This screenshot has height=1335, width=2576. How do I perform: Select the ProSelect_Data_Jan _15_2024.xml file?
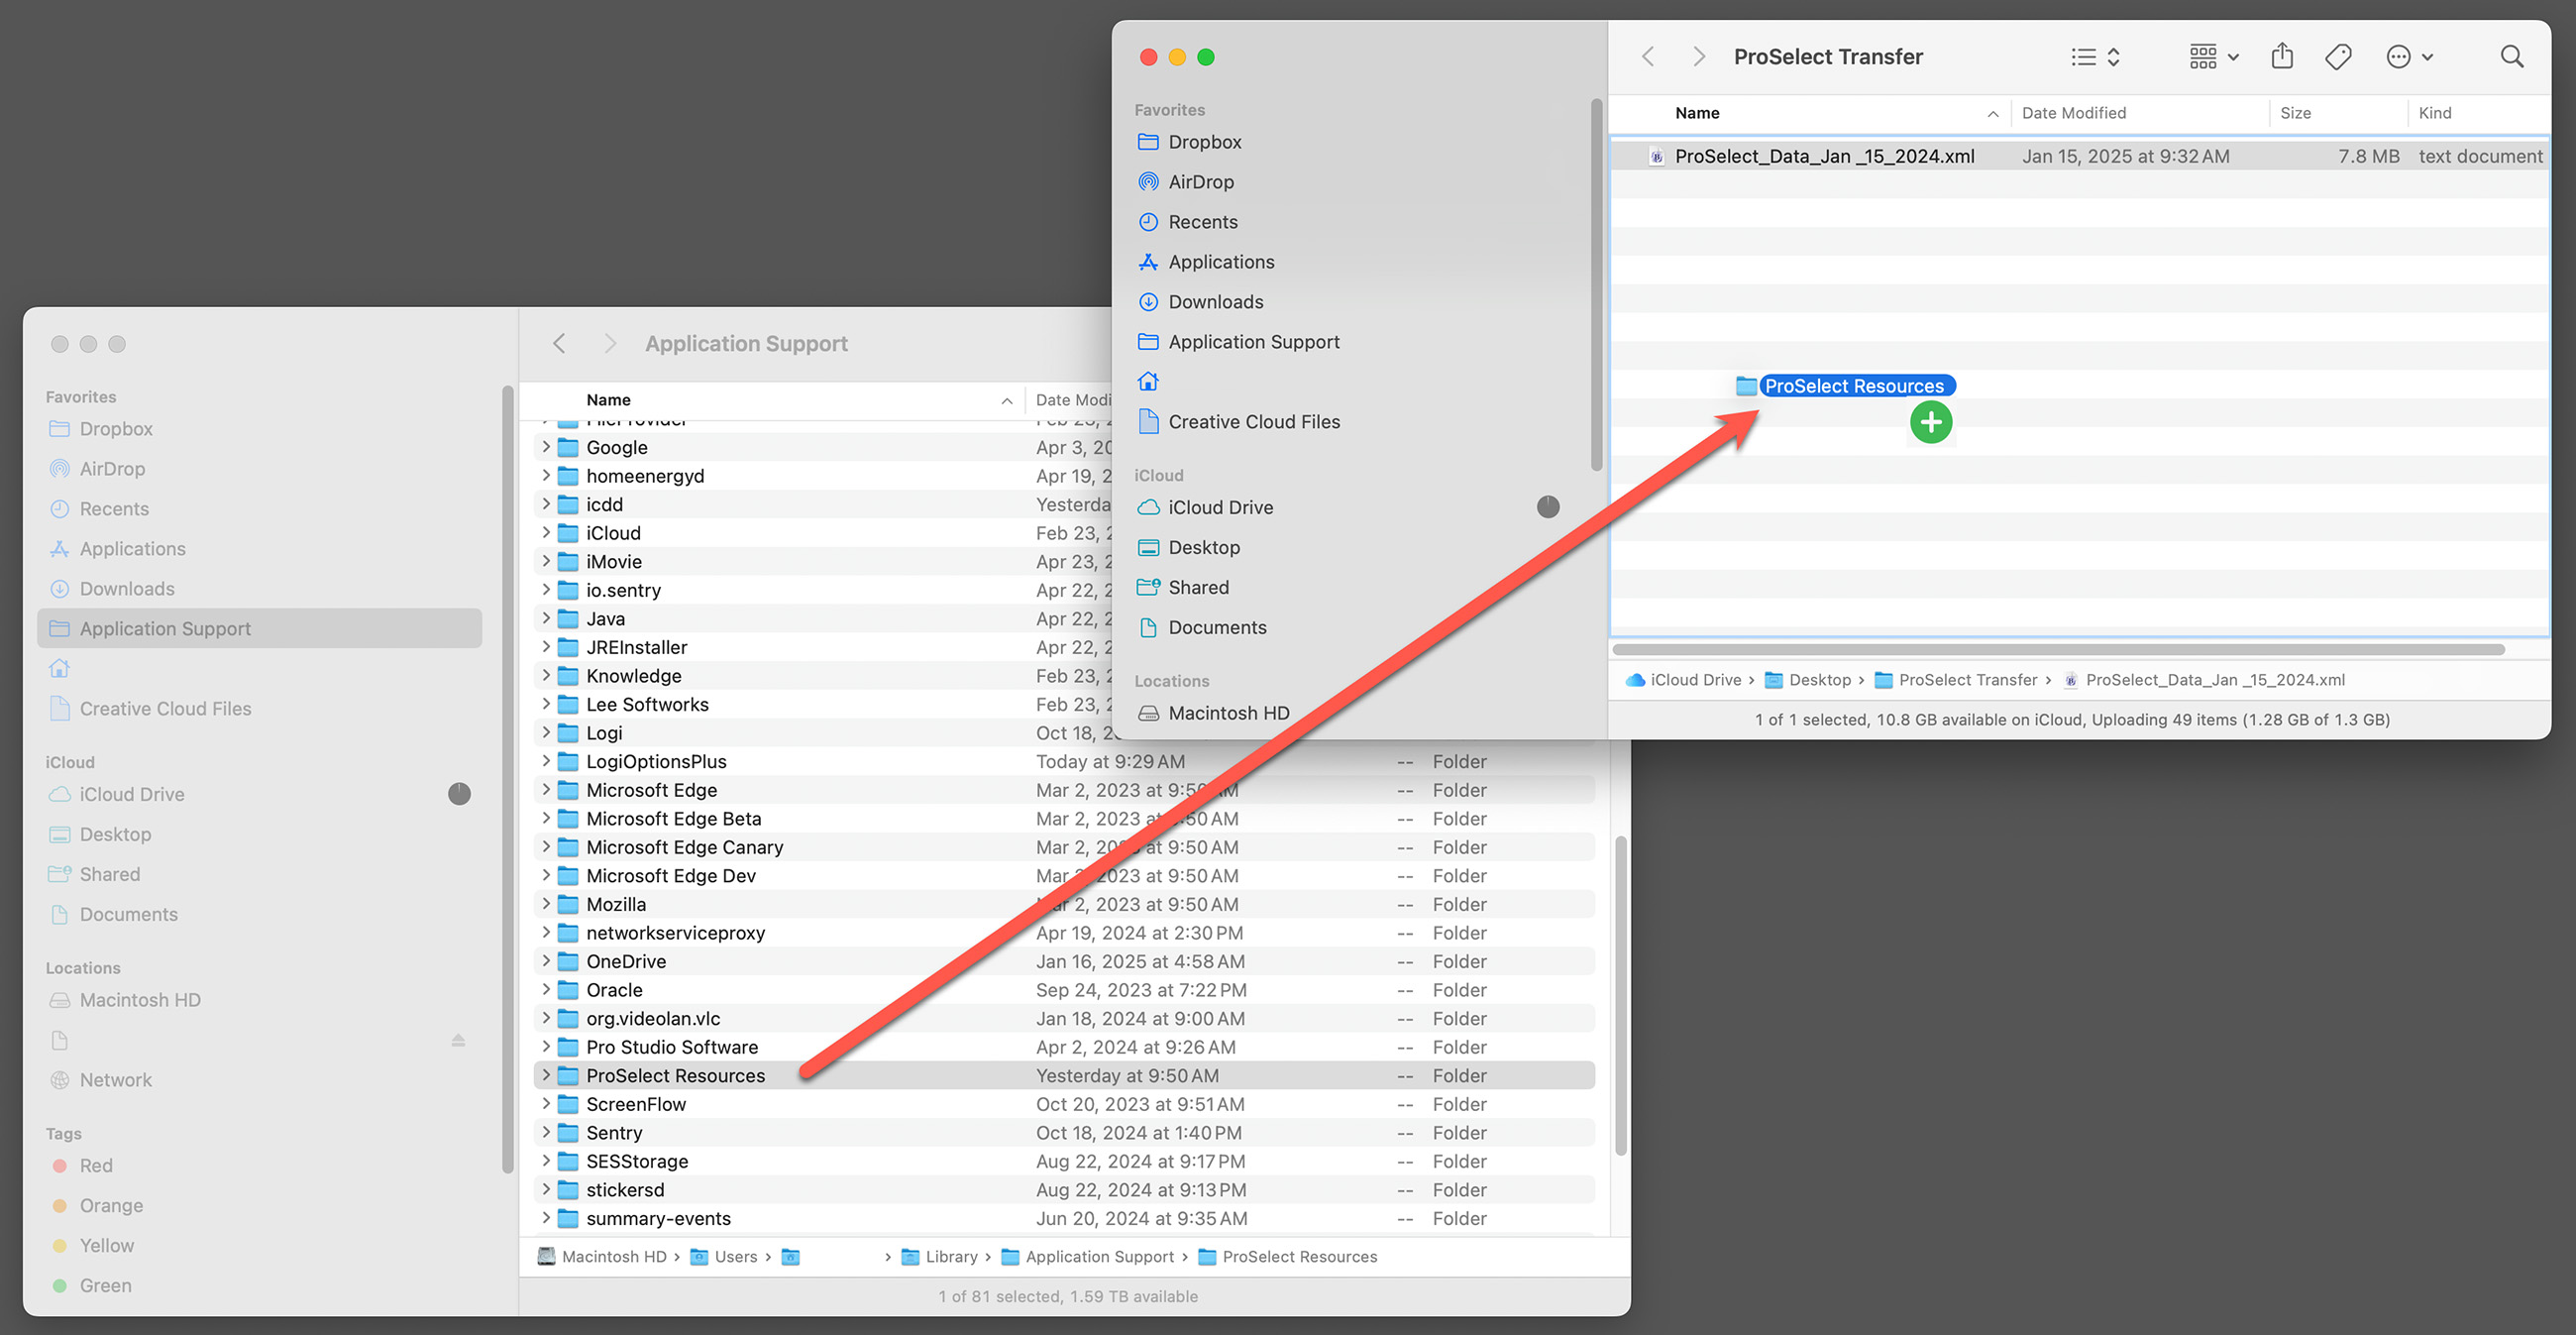click(x=1823, y=156)
